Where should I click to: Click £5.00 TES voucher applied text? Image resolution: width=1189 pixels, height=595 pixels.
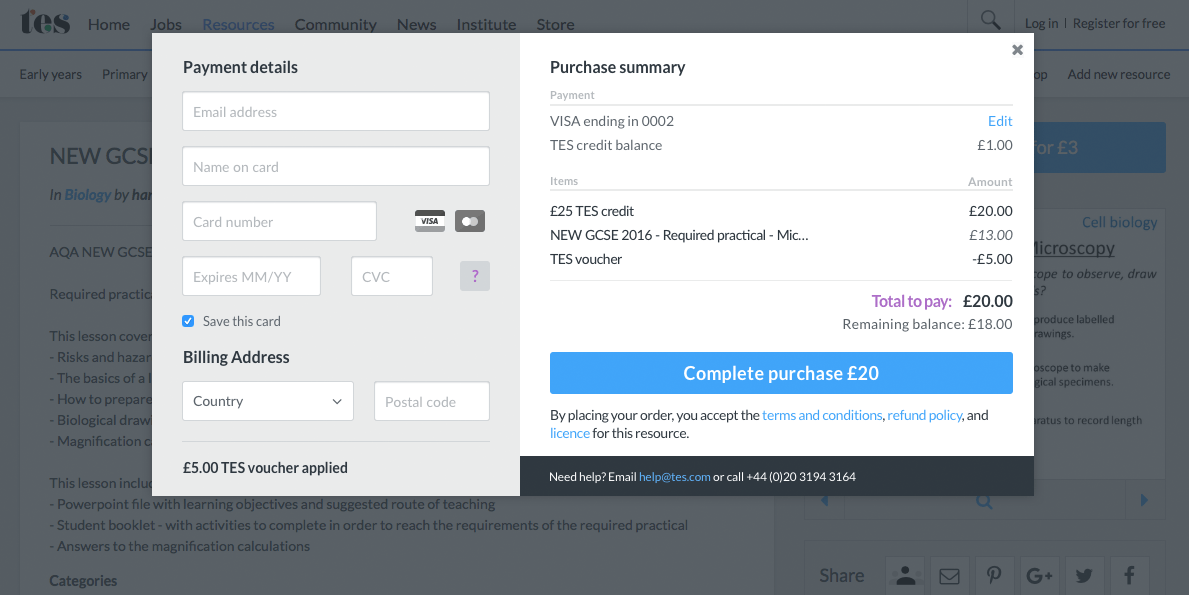pos(265,468)
